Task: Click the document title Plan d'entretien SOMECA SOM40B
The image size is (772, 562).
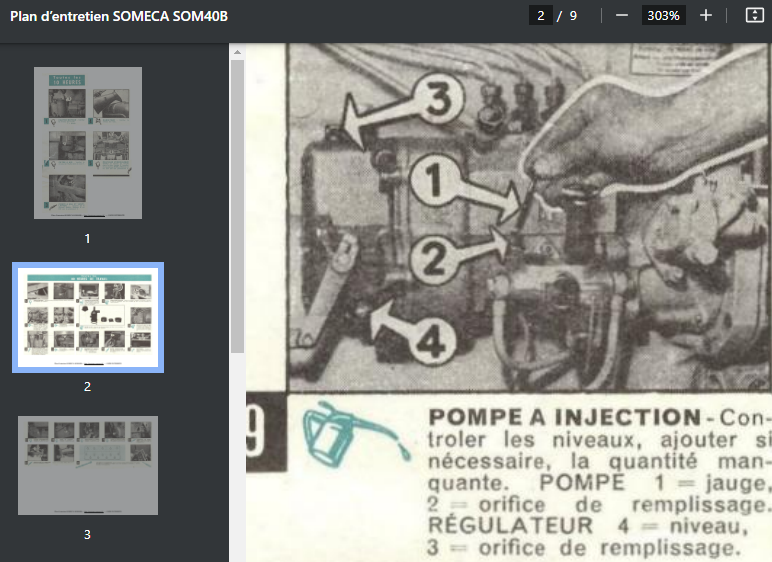Action: pos(119,16)
